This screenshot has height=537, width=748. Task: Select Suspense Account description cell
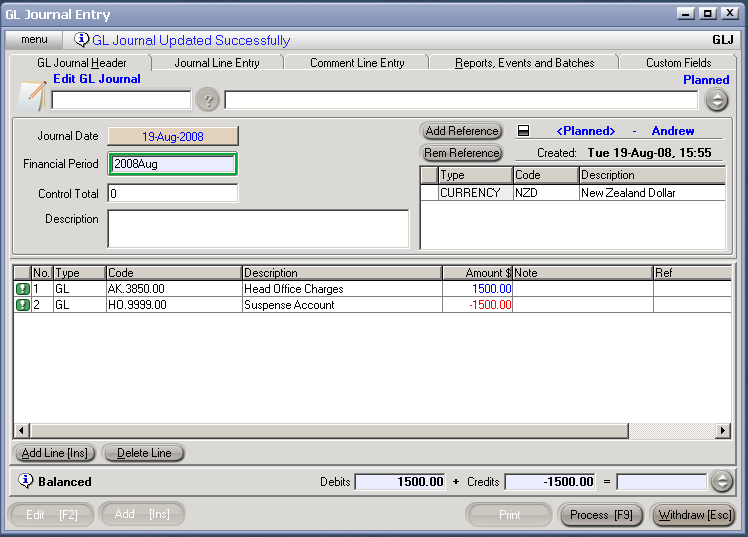(x=342, y=305)
